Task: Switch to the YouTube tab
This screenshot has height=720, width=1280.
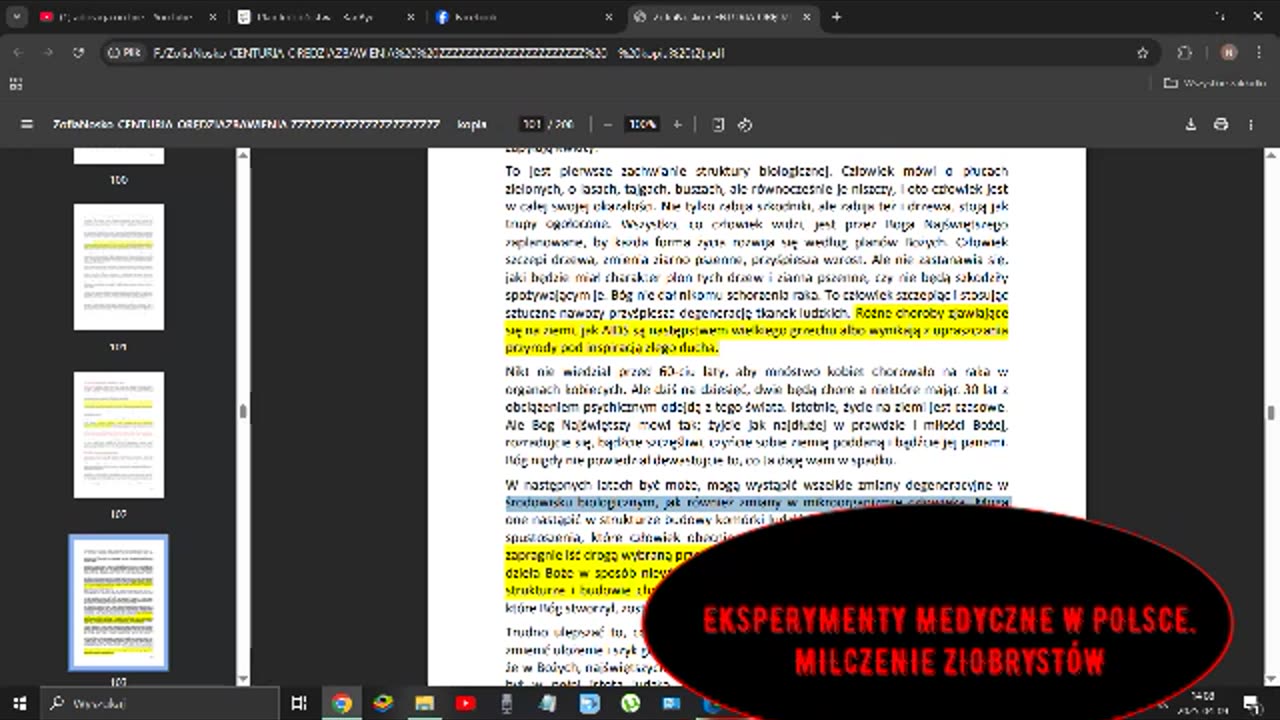Action: (x=125, y=17)
